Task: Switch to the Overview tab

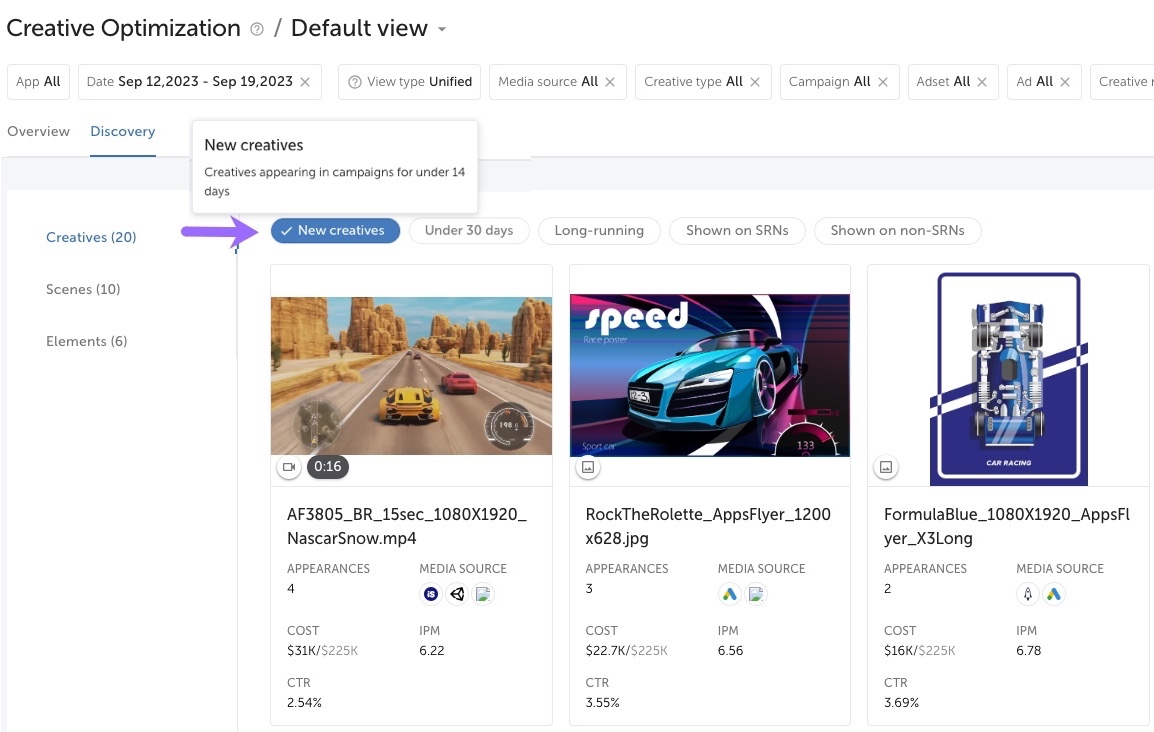Action: click(38, 131)
